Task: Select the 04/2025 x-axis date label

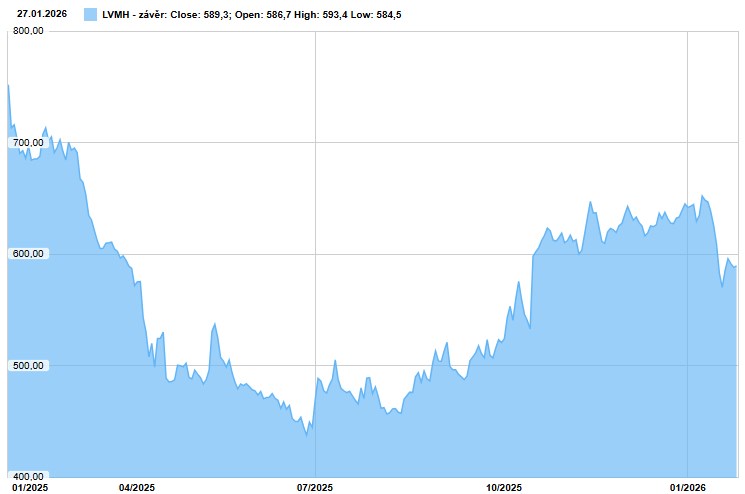Action: point(135,487)
